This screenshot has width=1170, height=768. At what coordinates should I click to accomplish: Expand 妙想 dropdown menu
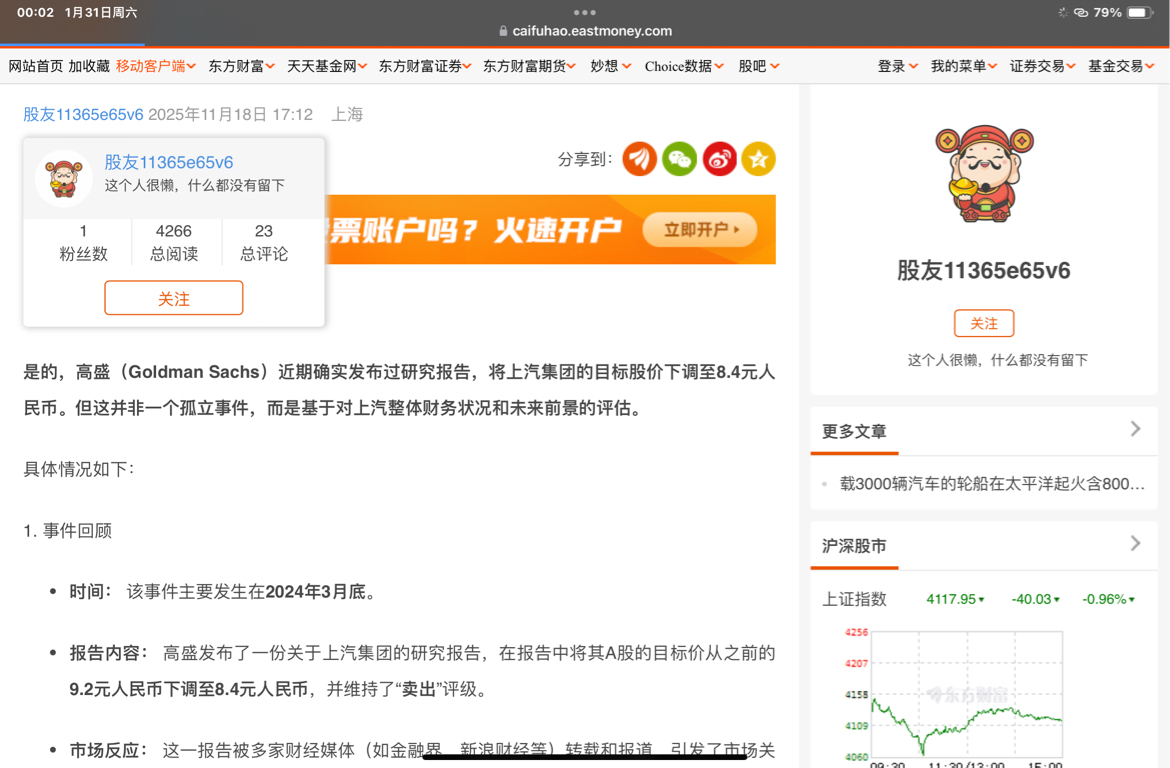611,66
